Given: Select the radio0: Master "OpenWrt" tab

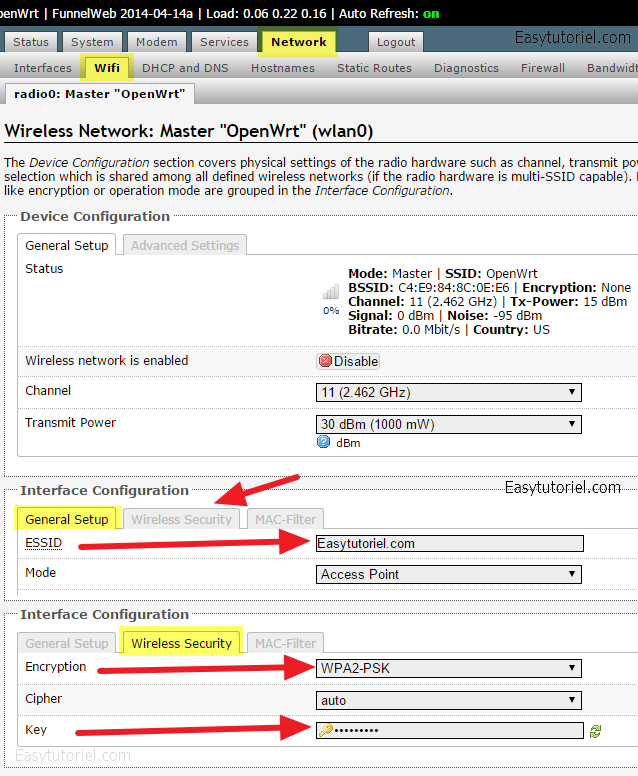Looking at the screenshot, I should (x=99, y=94).
